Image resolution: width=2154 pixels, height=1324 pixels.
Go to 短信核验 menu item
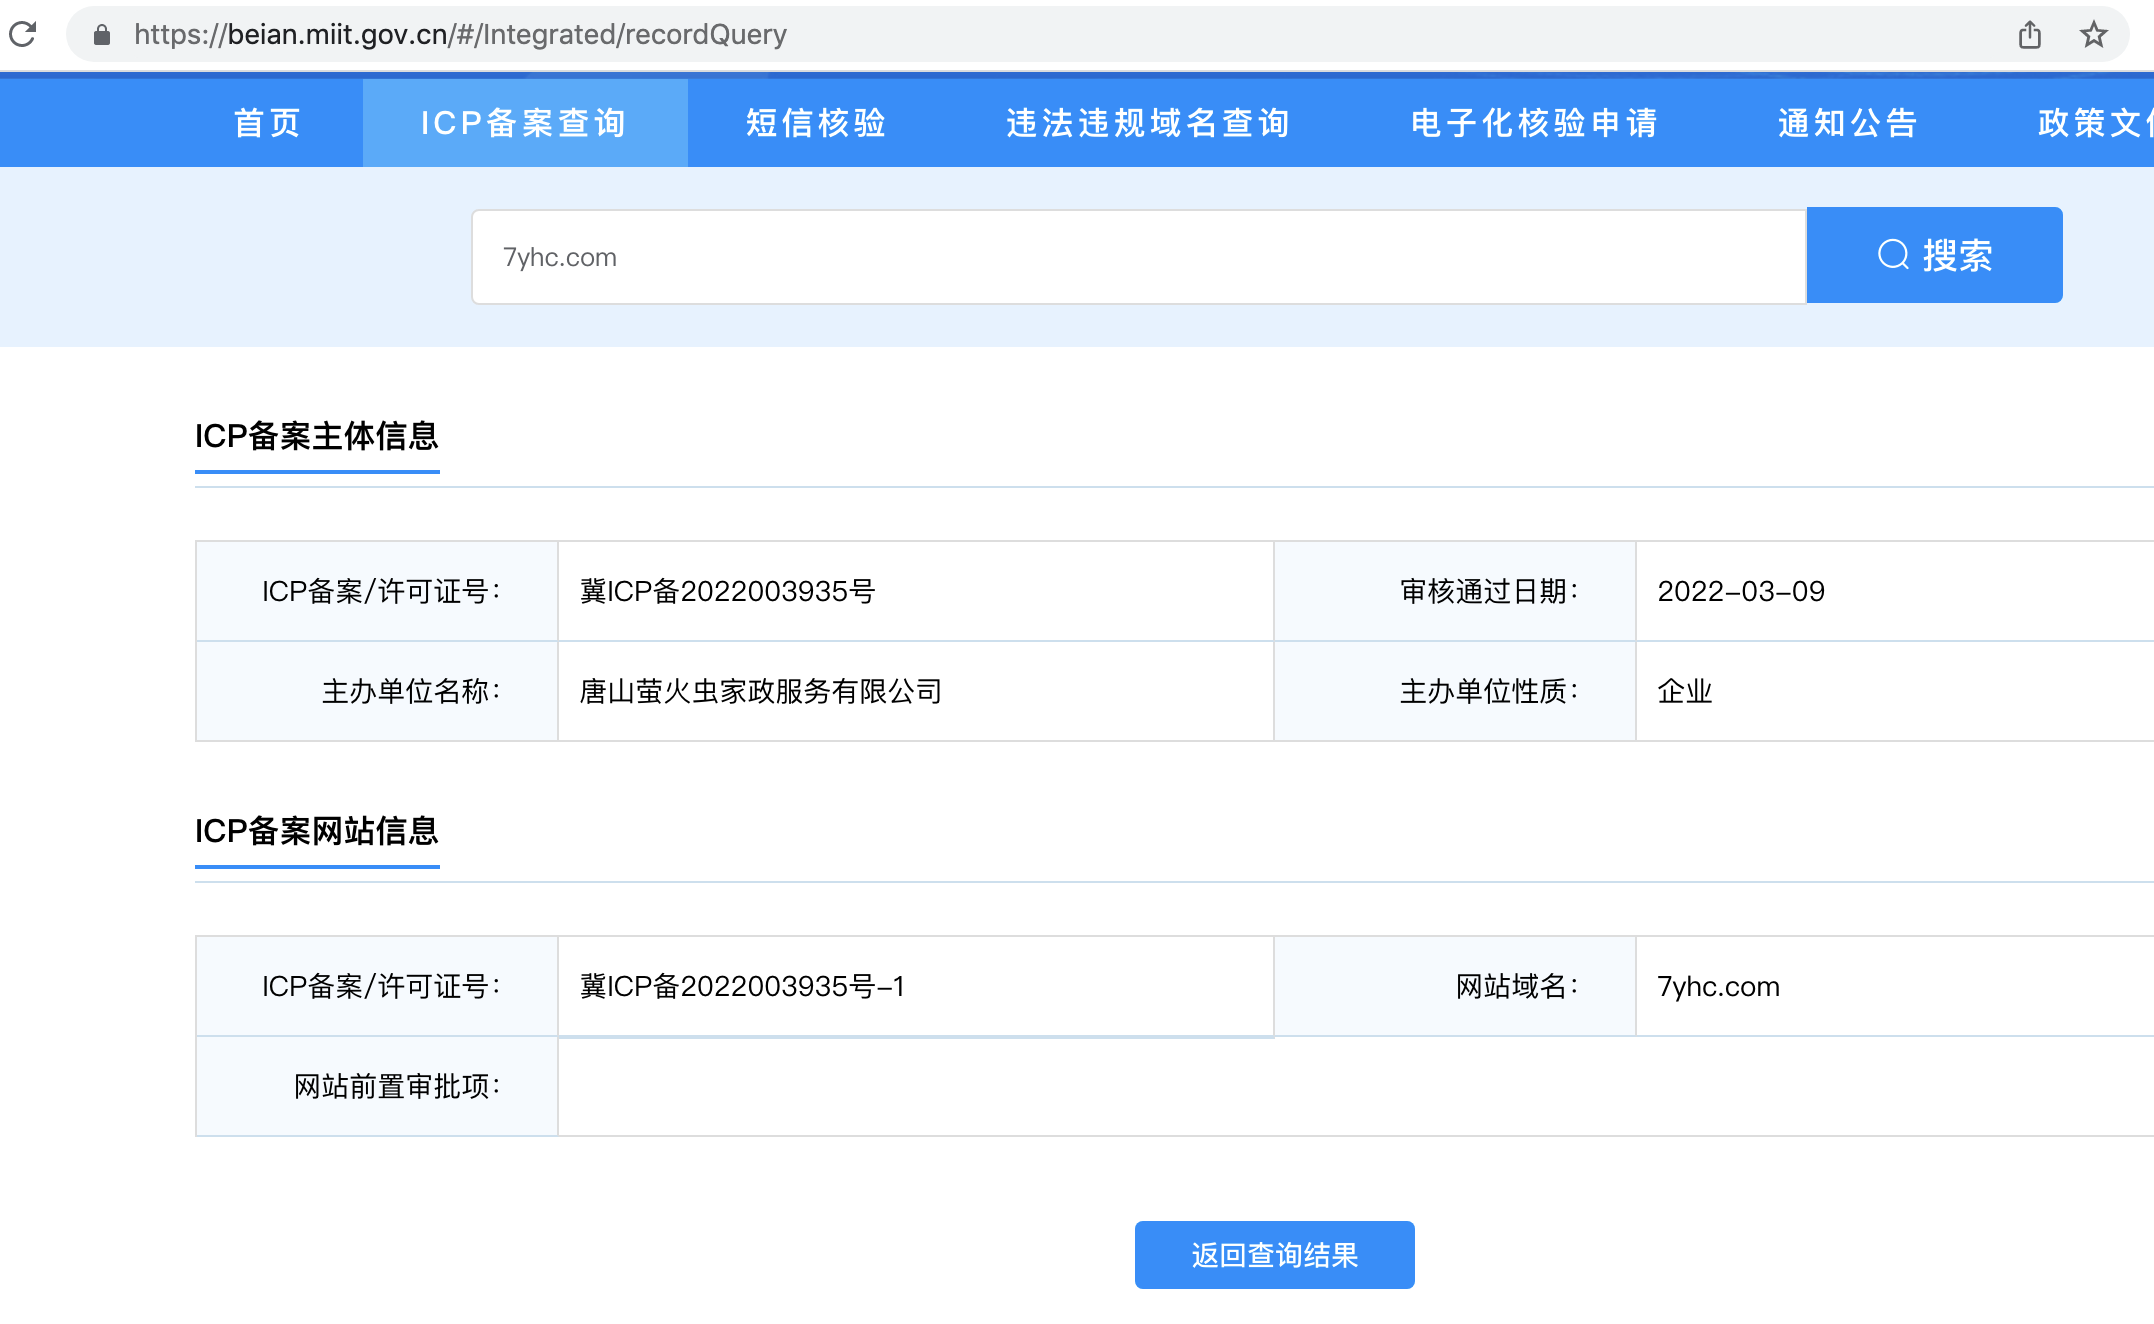pos(816,123)
